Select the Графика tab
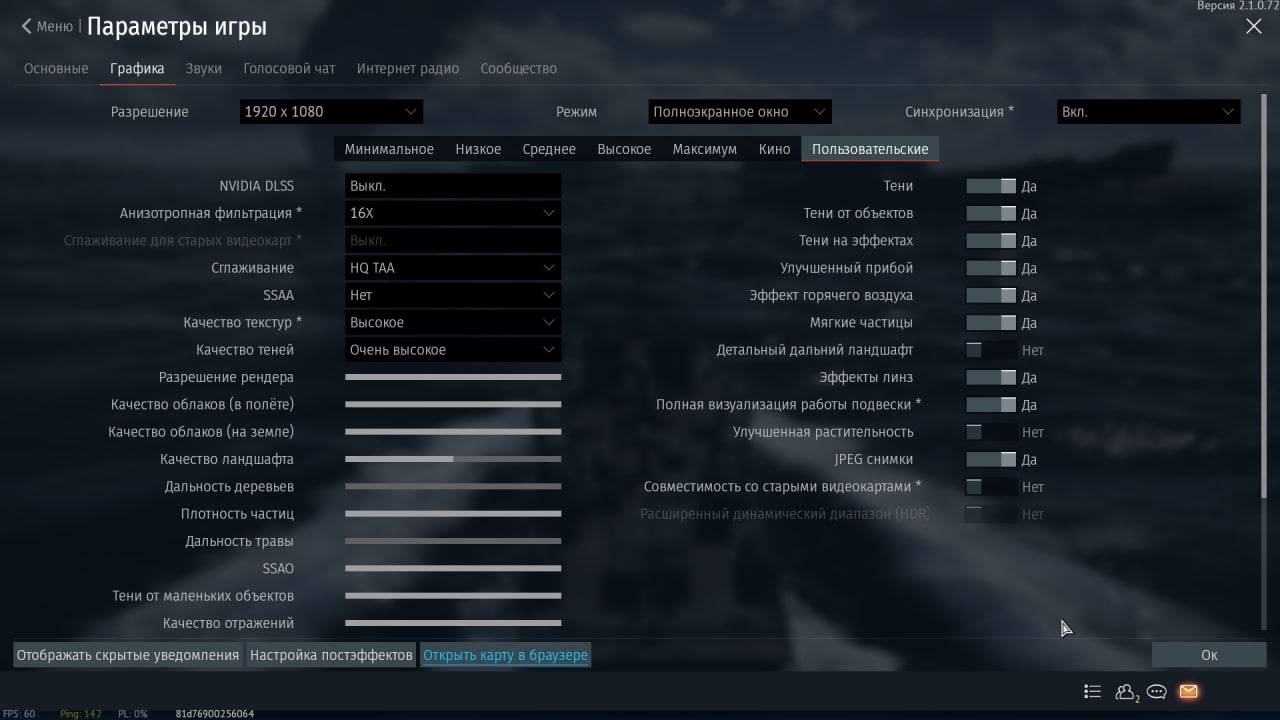The height and width of the screenshot is (720, 1280). pos(137,69)
